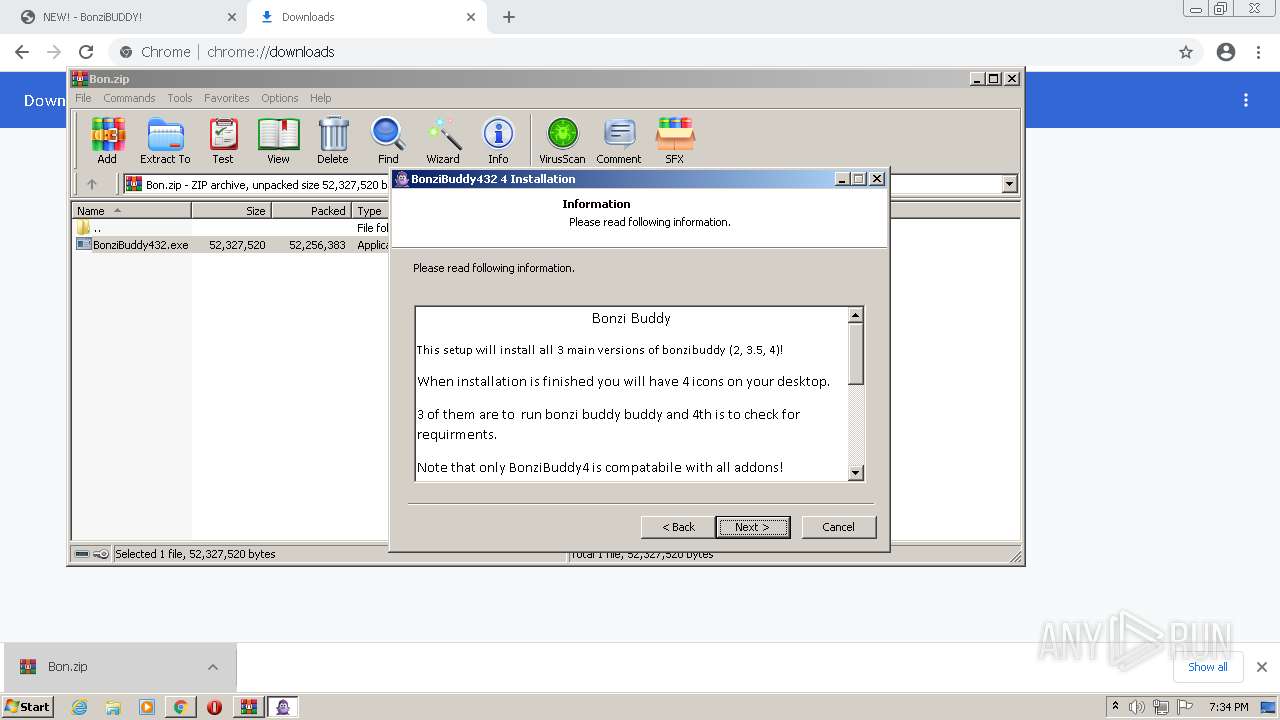This screenshot has height=720, width=1280.
Task: Open the WinRAR Options menu
Action: click(x=280, y=98)
